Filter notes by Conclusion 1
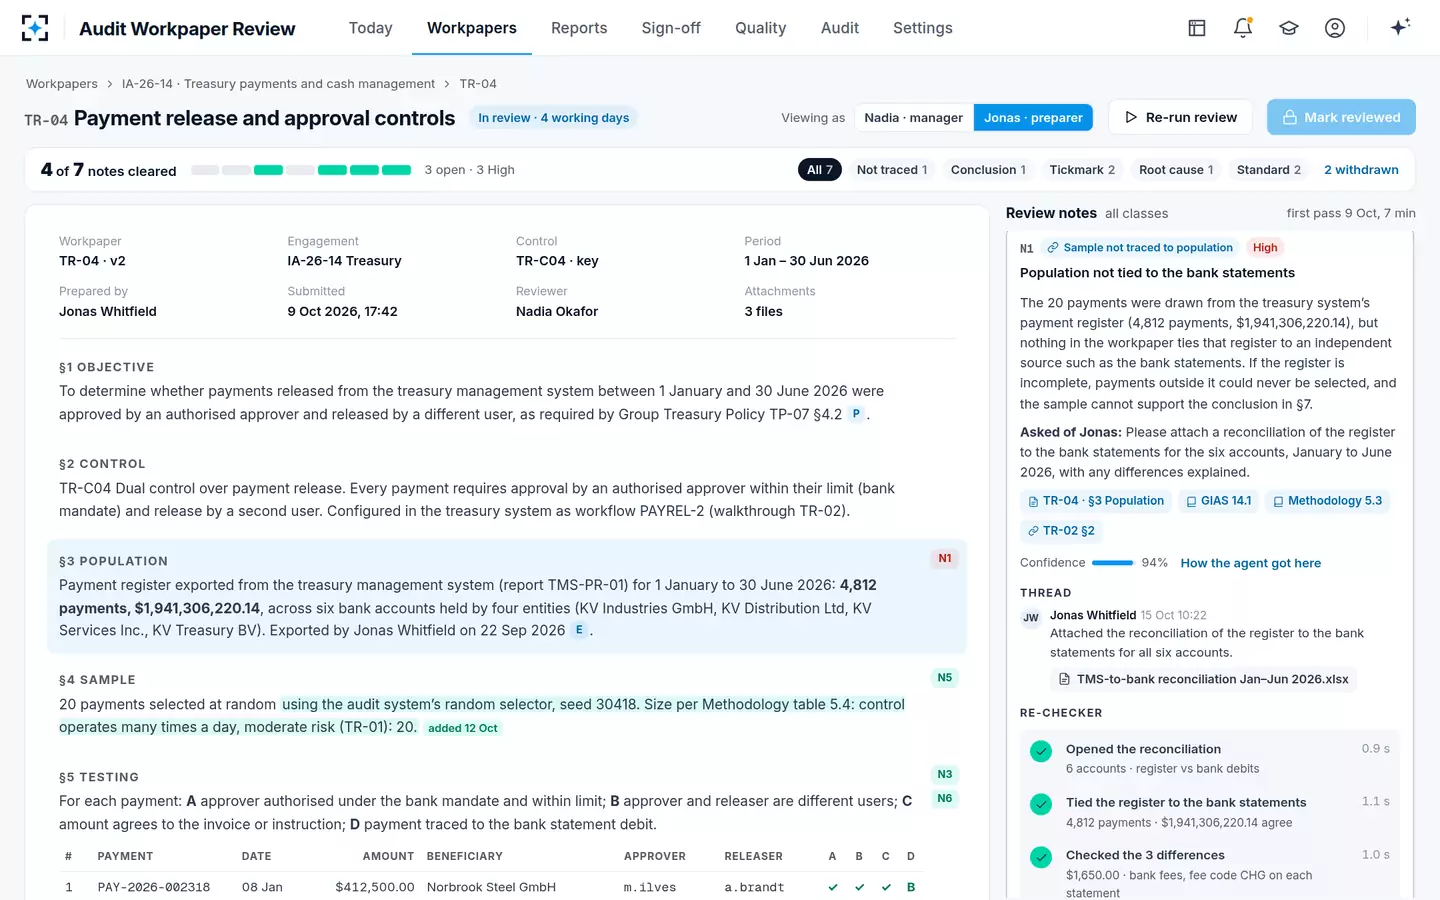The image size is (1440, 900). point(988,170)
